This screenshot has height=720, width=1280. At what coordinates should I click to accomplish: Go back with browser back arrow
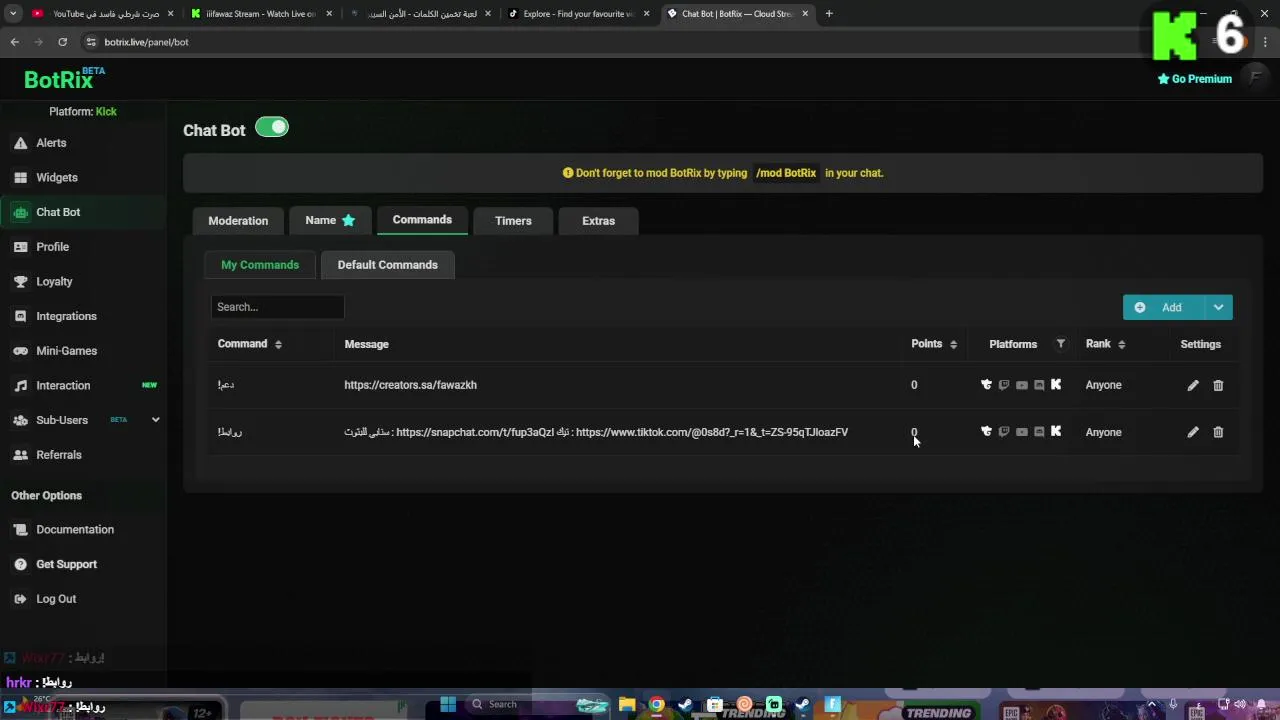(x=14, y=42)
